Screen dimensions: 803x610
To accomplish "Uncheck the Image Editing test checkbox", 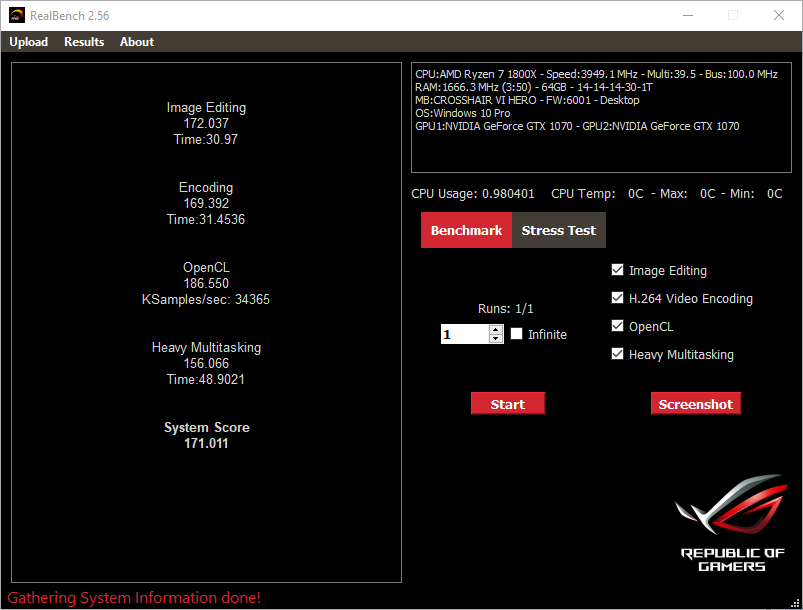I will tap(618, 270).
